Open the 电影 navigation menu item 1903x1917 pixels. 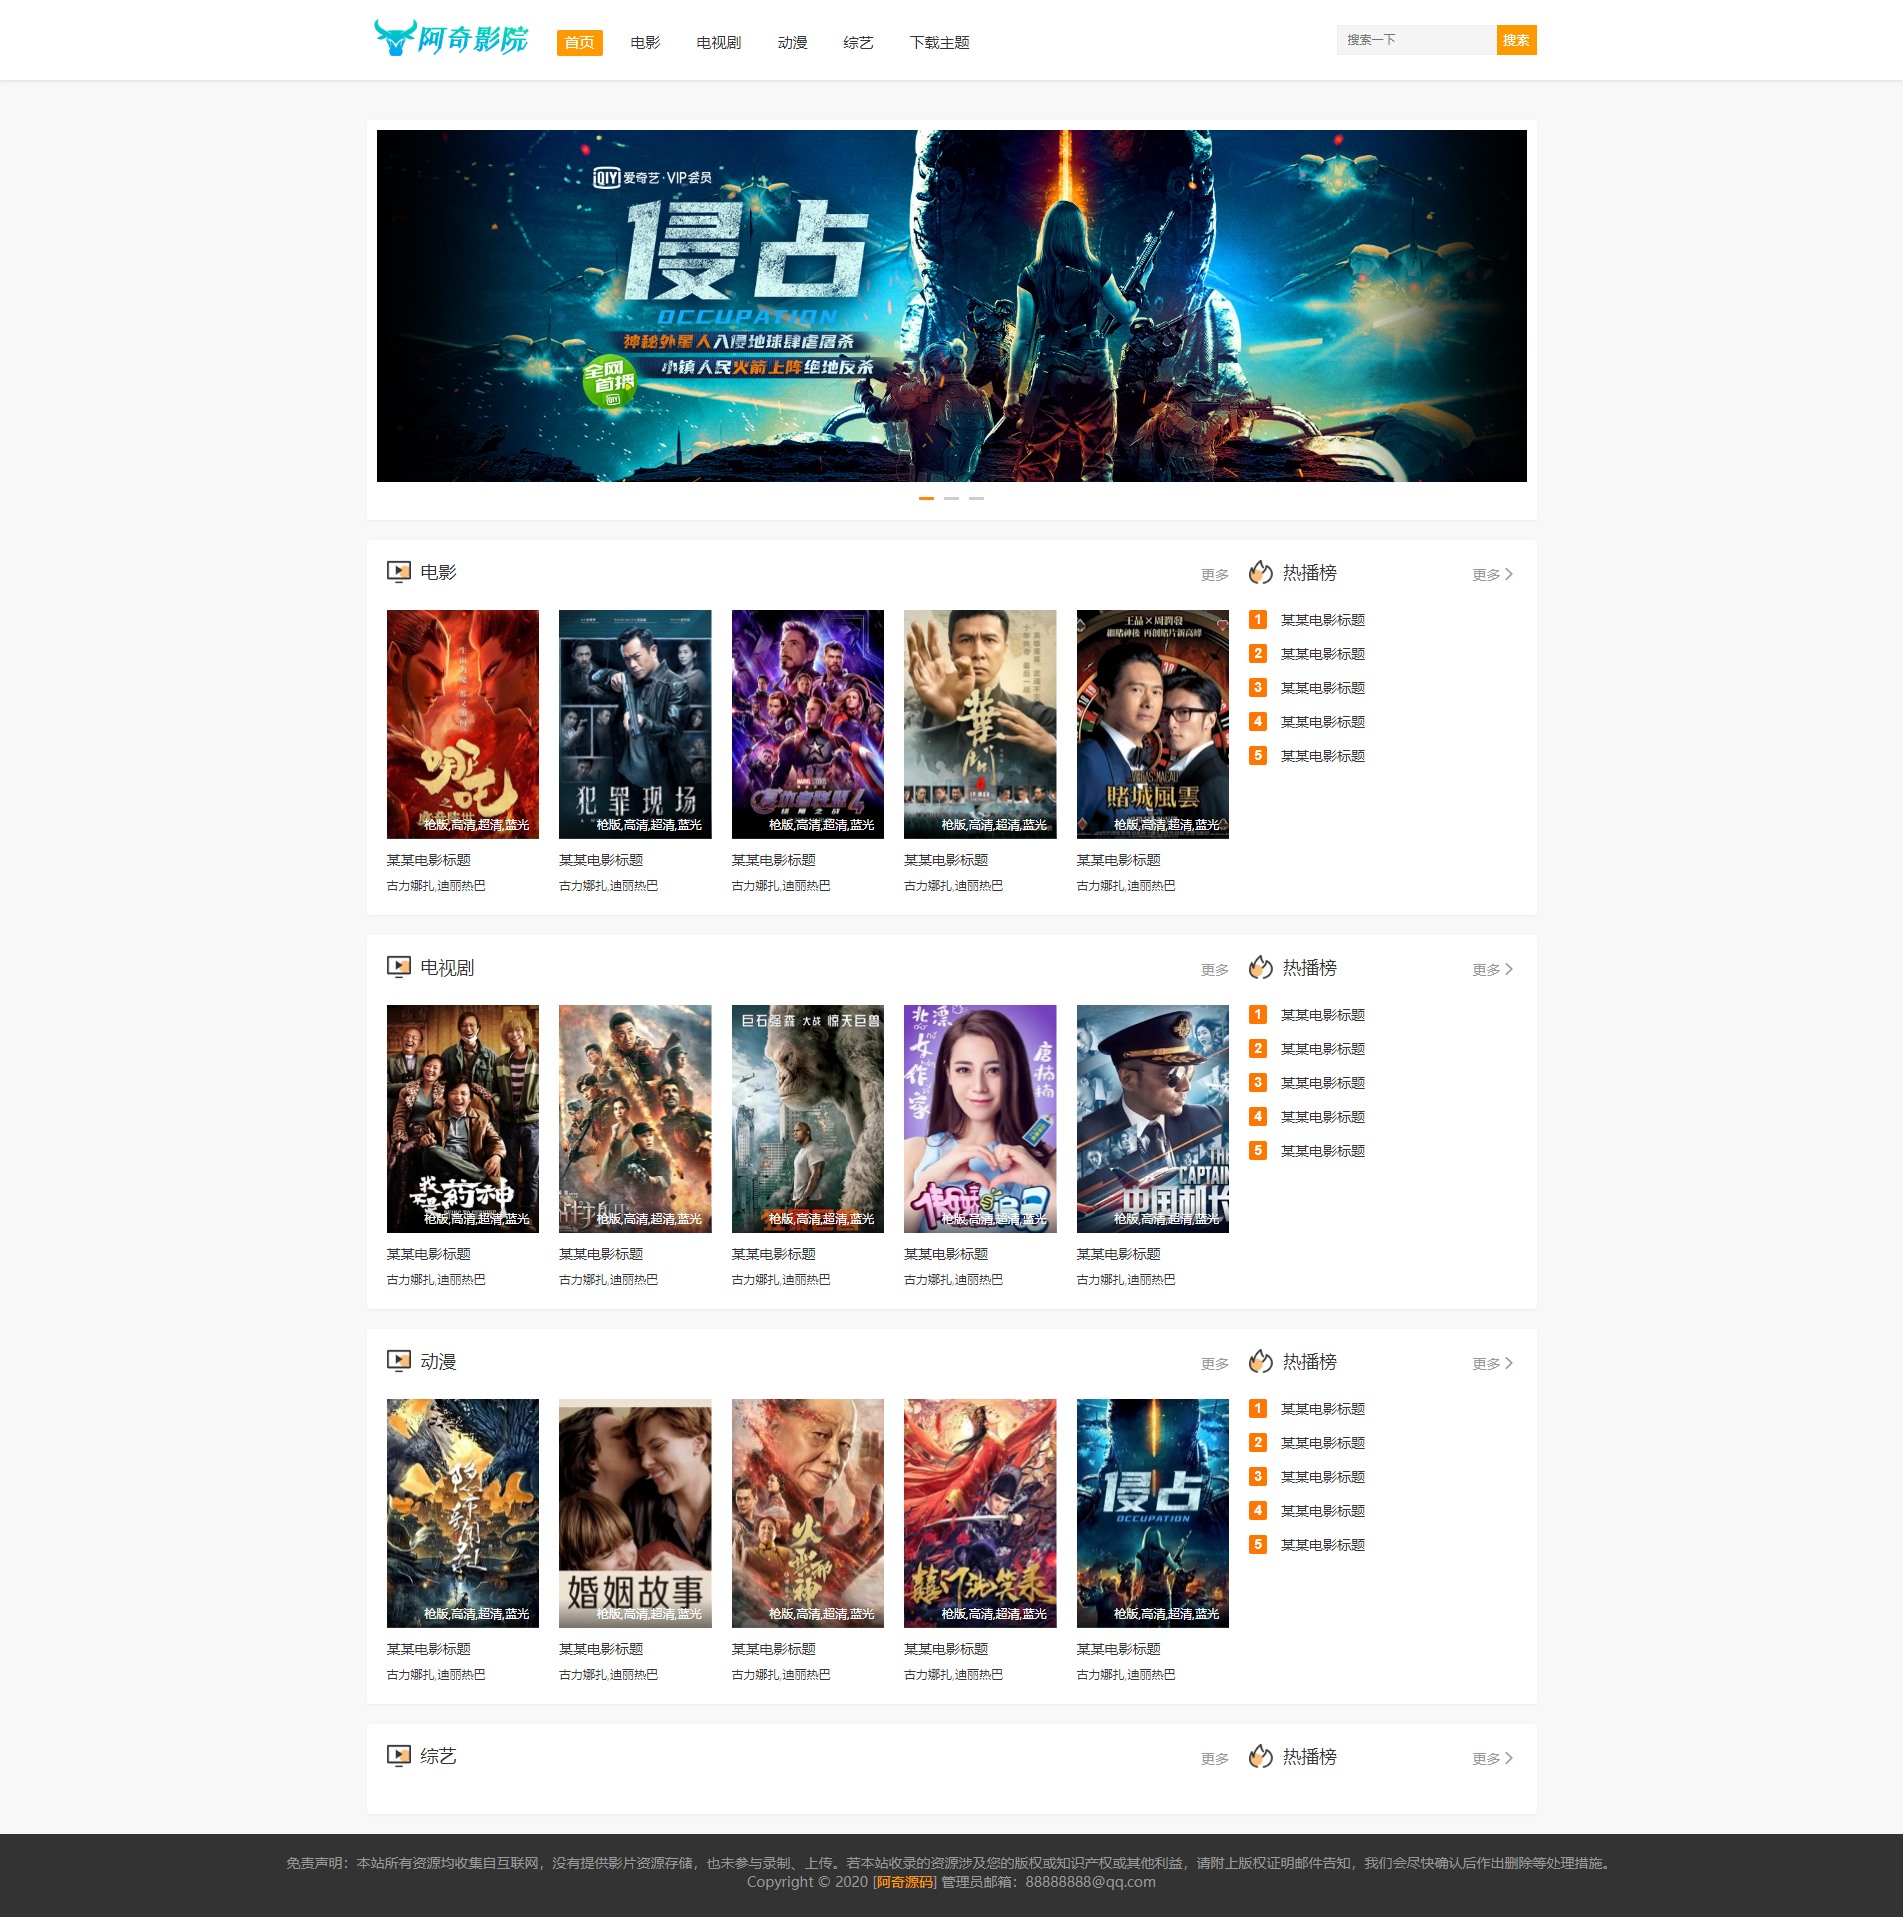[x=643, y=42]
